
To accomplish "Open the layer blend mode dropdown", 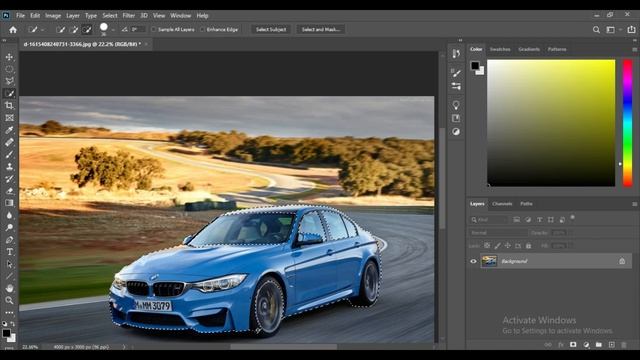I will tap(498, 233).
